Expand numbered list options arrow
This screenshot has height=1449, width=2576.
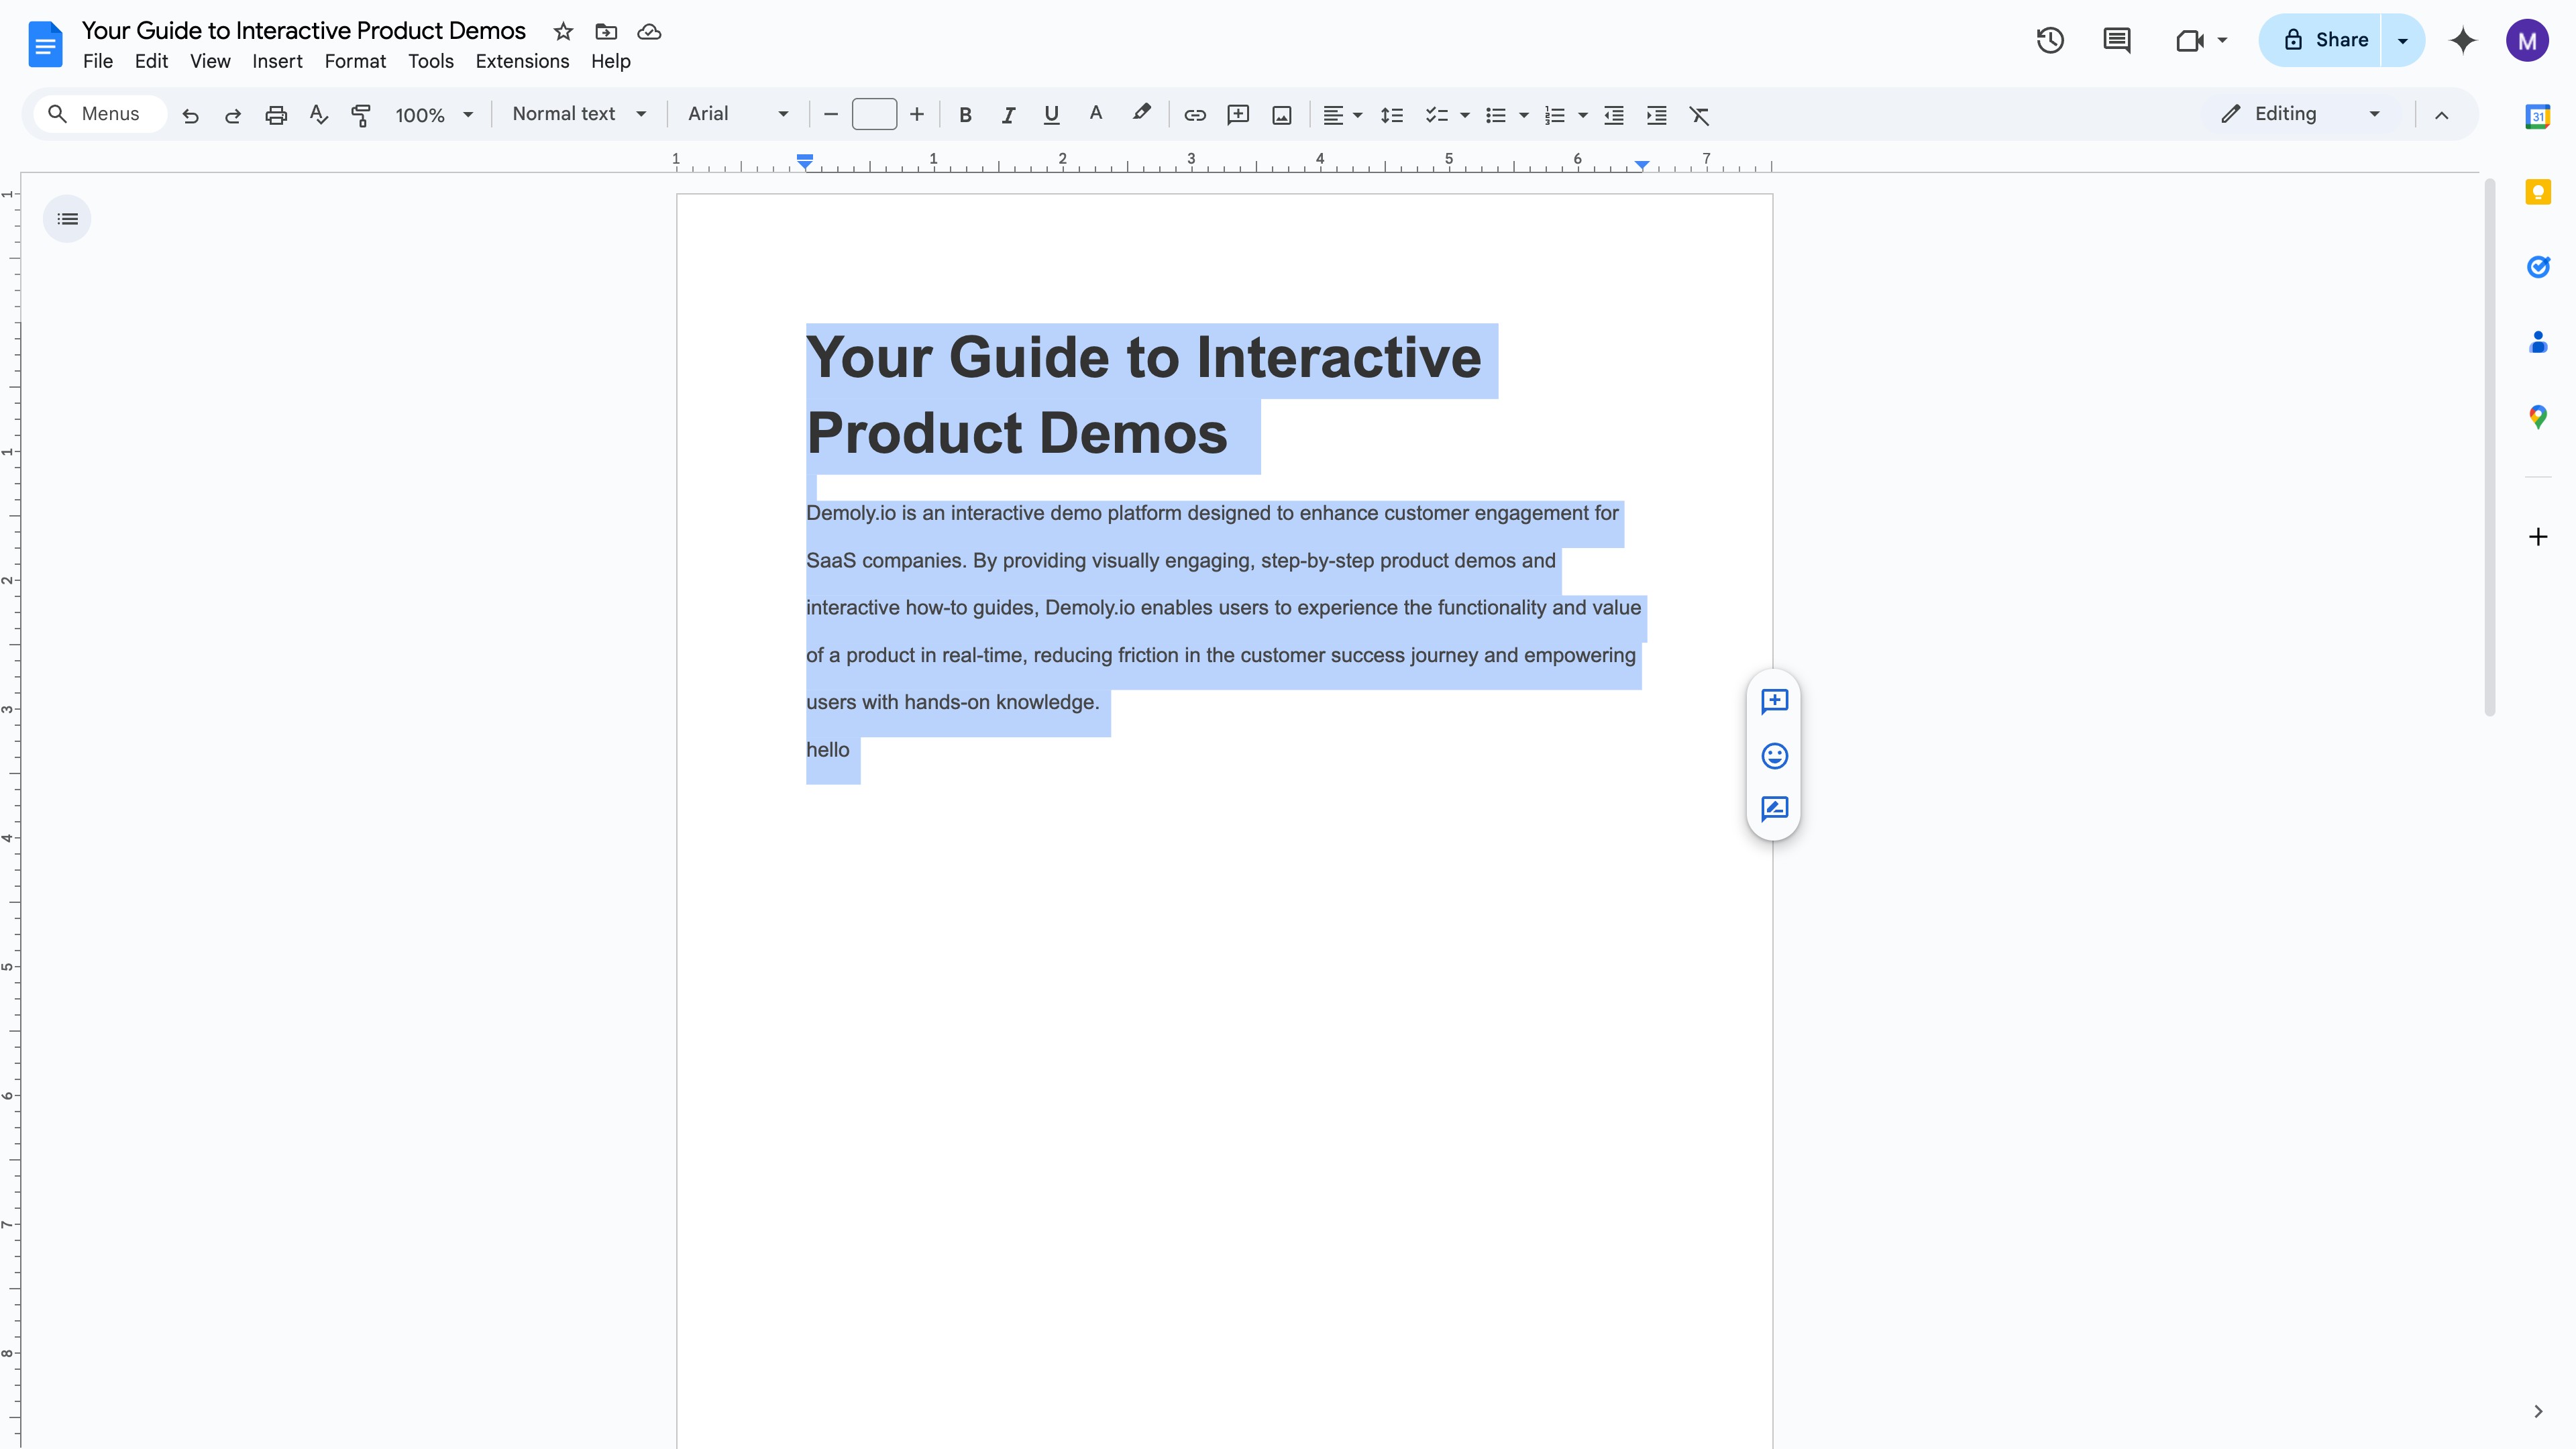coord(1582,116)
